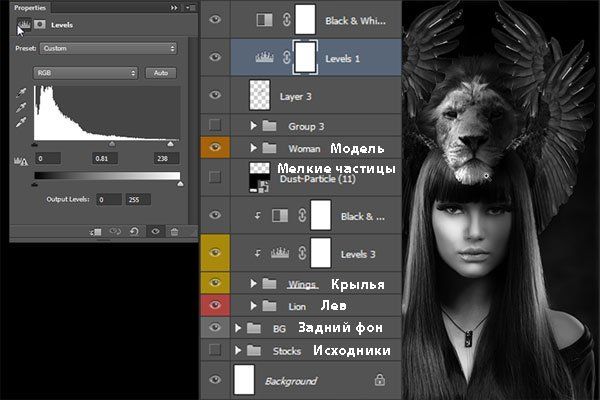Select the Layer 3 thumbnail
This screenshot has height=400, width=600.
point(259,95)
